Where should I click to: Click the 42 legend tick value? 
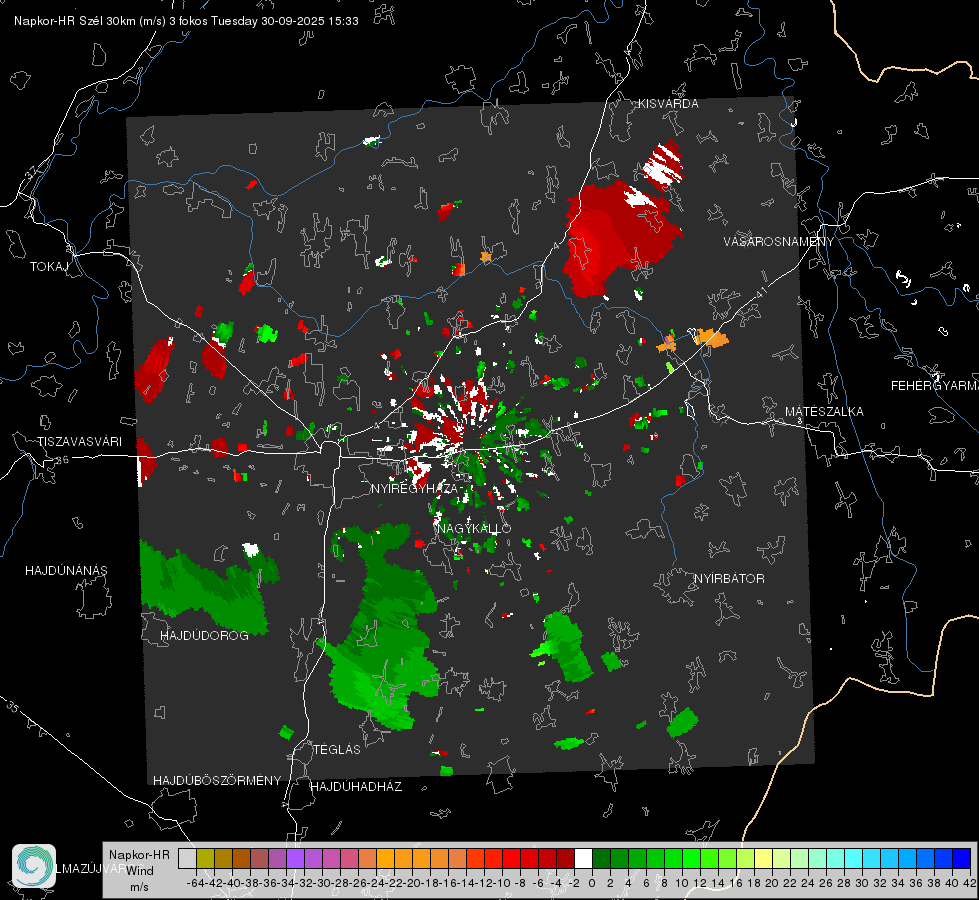[x=970, y=883]
